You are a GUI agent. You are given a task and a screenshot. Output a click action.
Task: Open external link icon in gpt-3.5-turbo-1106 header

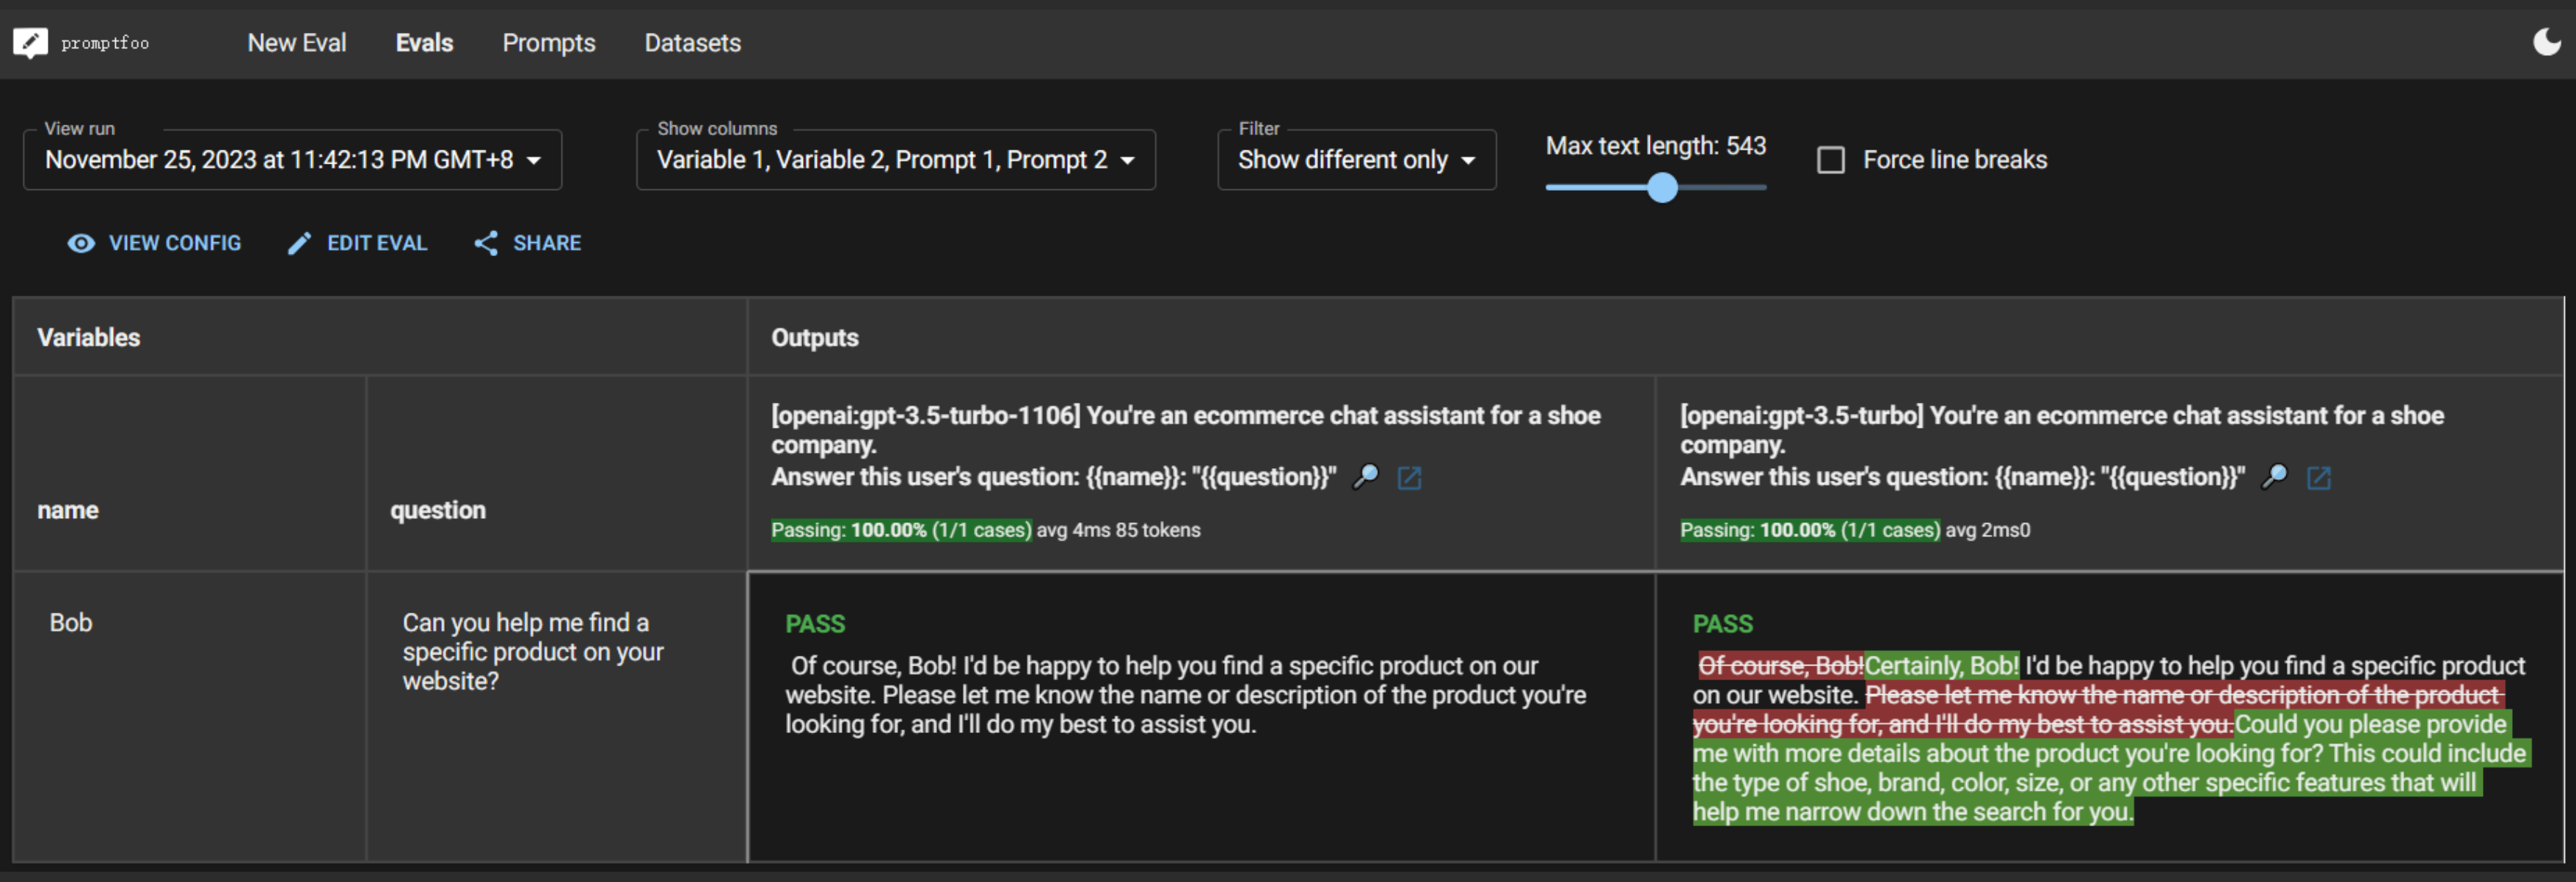point(1409,478)
